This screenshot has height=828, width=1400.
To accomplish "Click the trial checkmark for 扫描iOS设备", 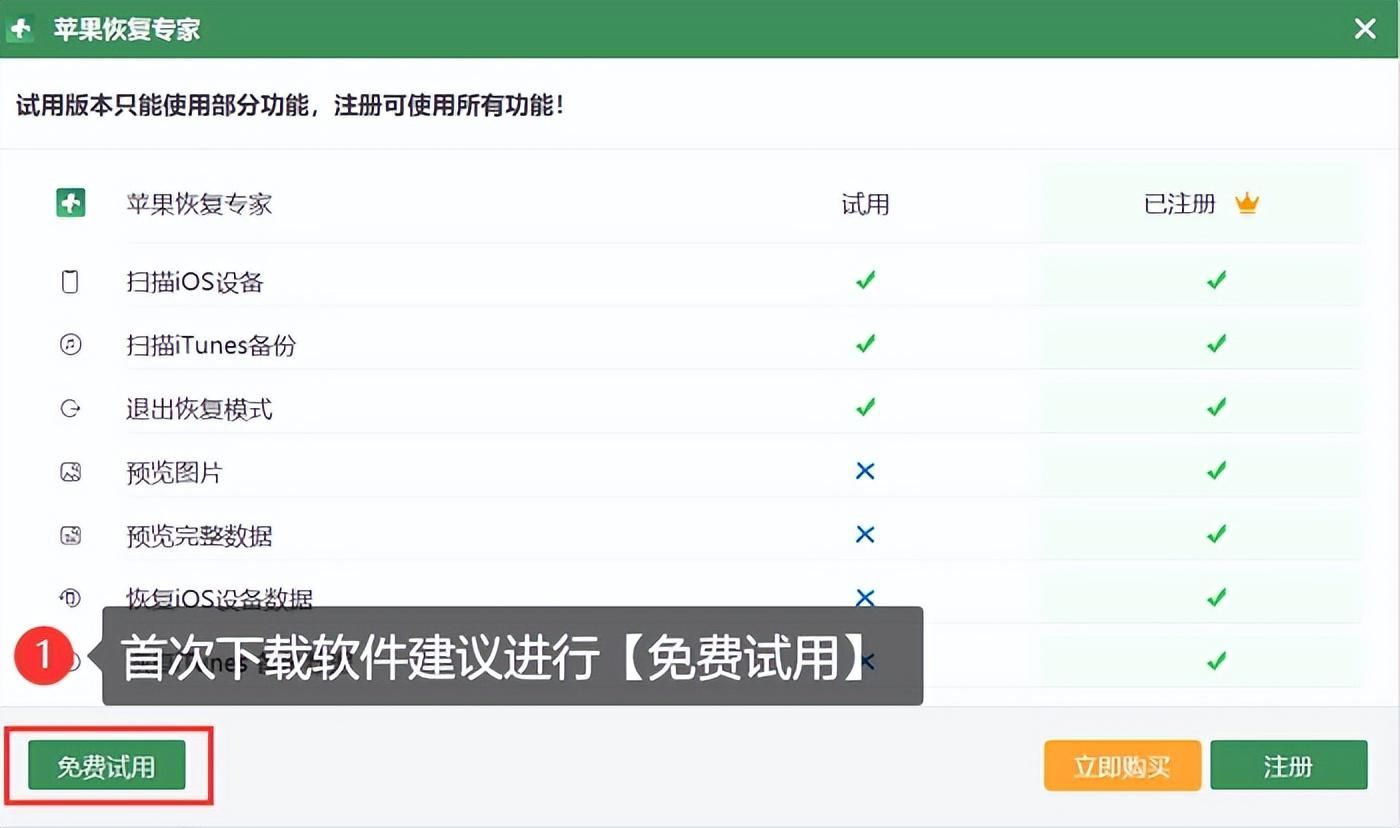I will coord(866,281).
